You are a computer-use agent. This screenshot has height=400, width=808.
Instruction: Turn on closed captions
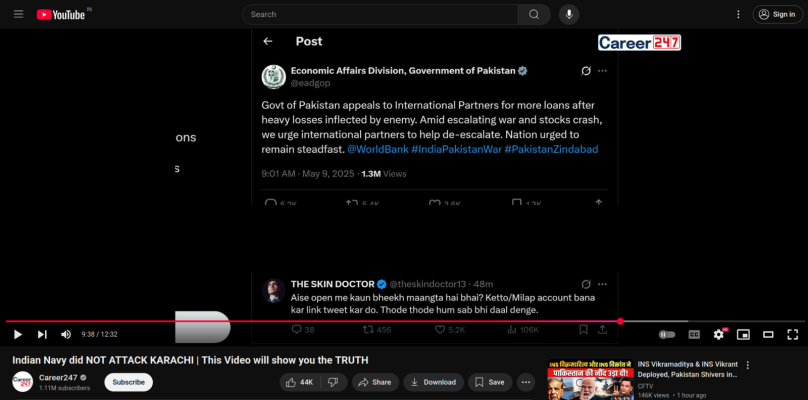point(694,335)
